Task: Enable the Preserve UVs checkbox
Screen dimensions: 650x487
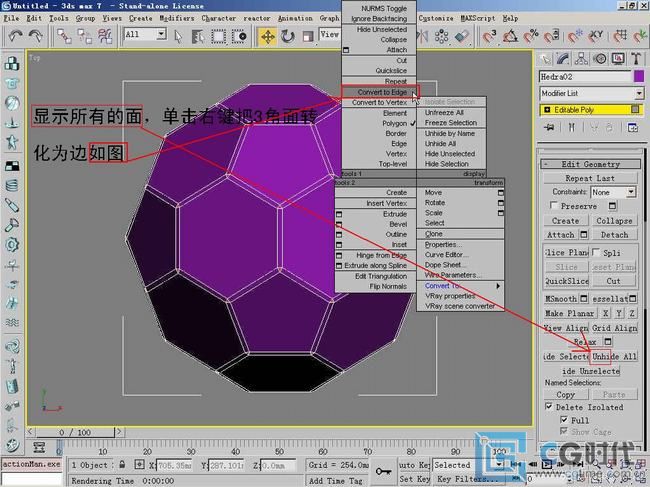Action: (552, 206)
